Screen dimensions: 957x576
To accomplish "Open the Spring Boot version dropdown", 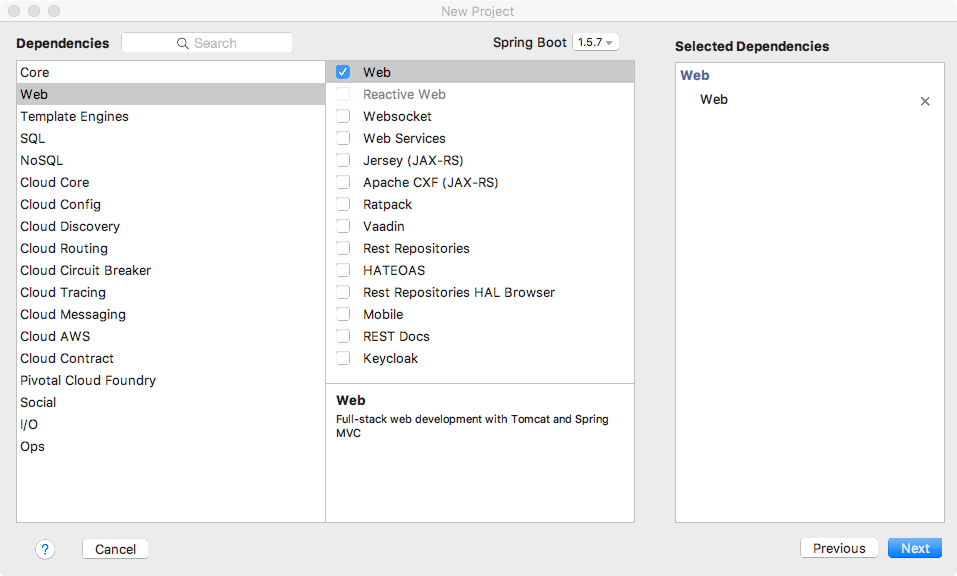I will (x=596, y=43).
